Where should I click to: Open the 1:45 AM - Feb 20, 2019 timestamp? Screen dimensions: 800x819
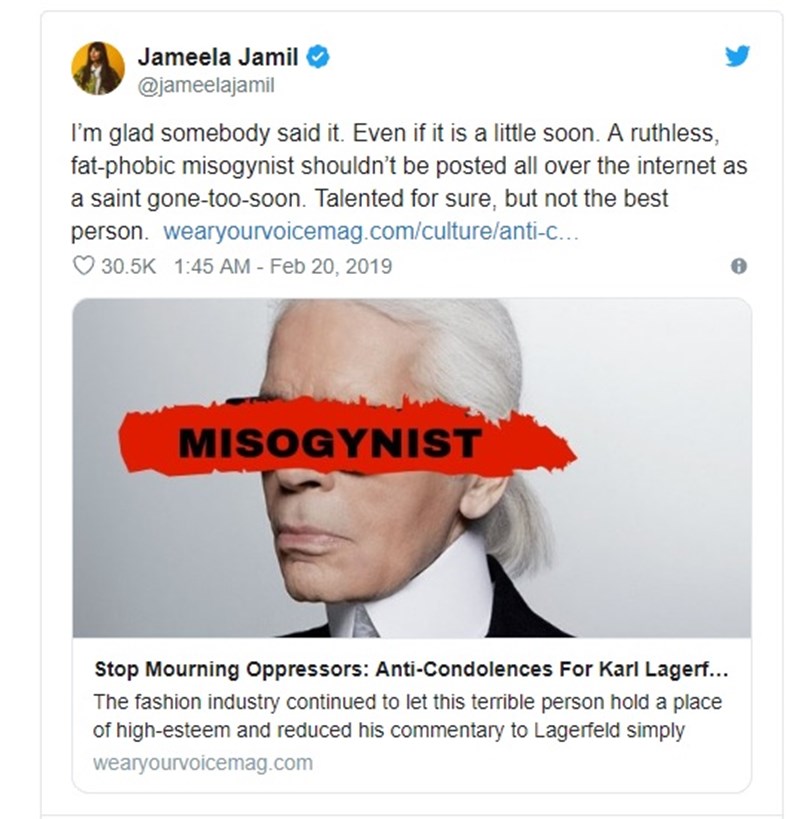(283, 266)
